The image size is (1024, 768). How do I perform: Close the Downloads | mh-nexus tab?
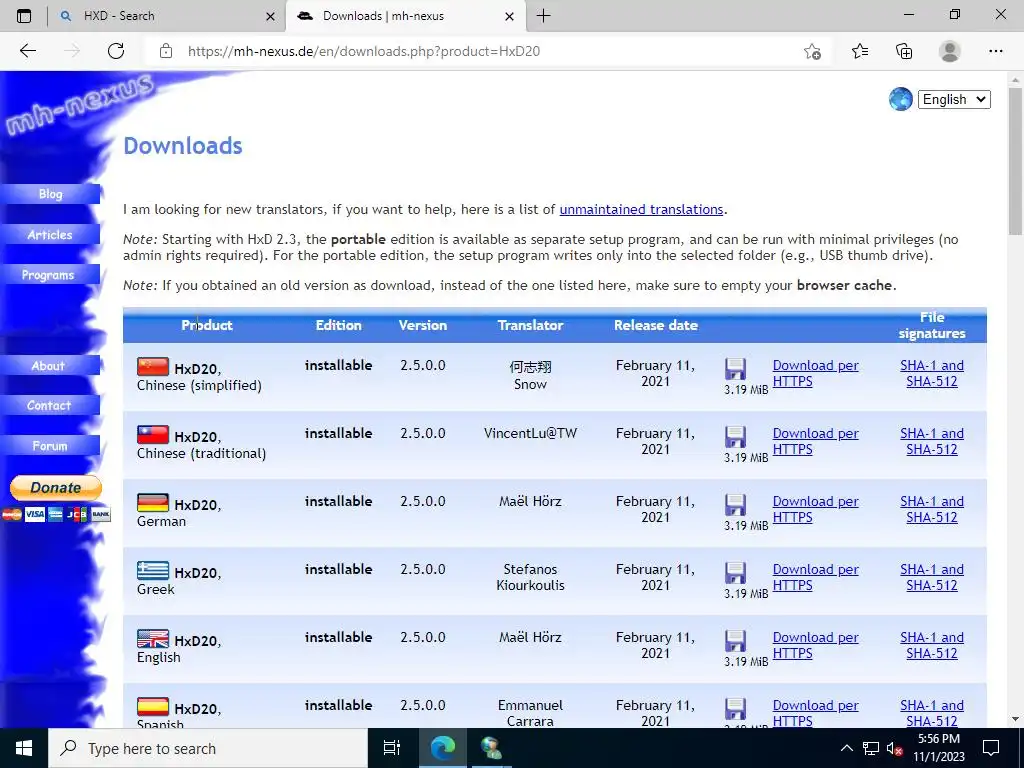pos(510,16)
